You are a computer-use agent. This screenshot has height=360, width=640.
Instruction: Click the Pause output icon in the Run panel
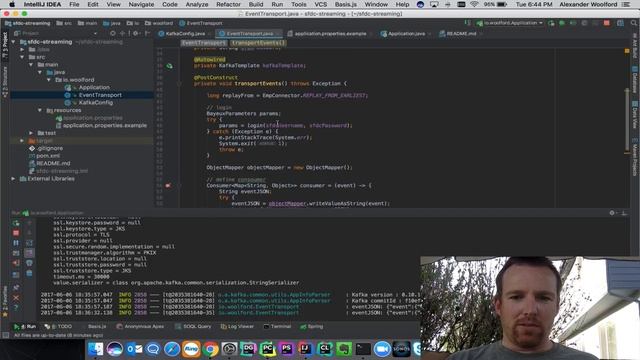(16, 243)
